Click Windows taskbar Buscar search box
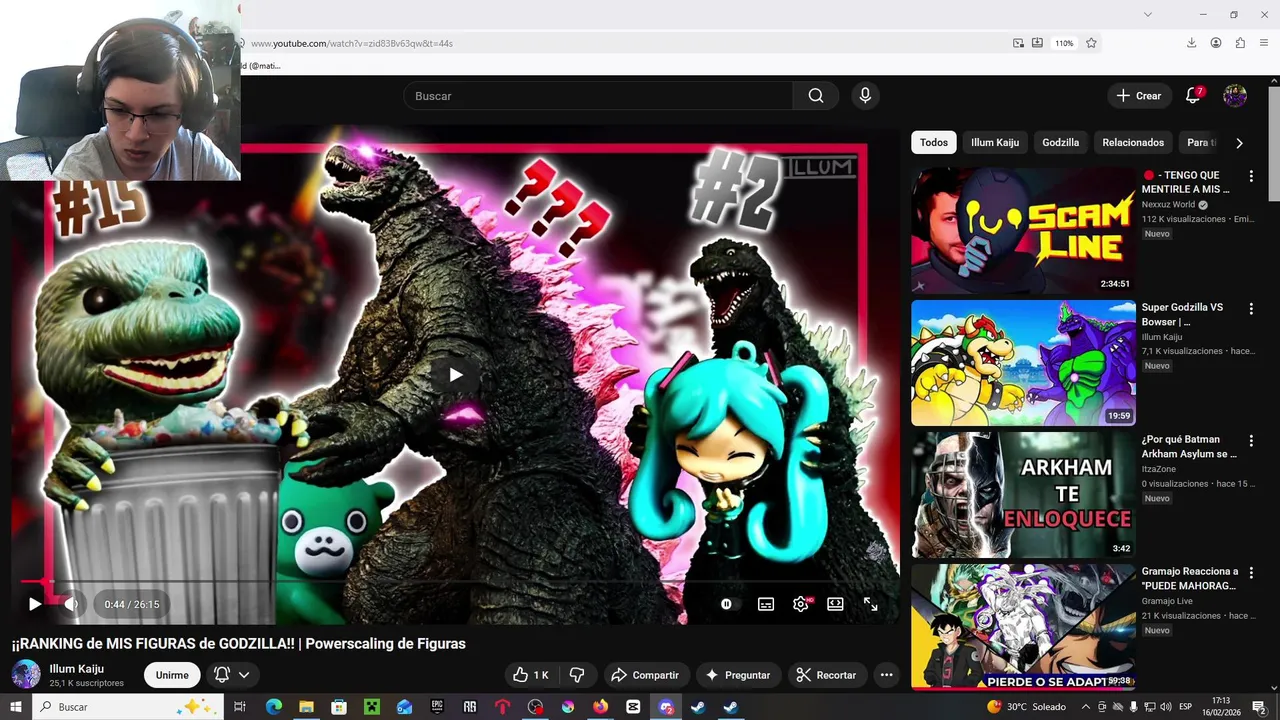The height and width of the screenshot is (720, 1280). tap(127, 707)
